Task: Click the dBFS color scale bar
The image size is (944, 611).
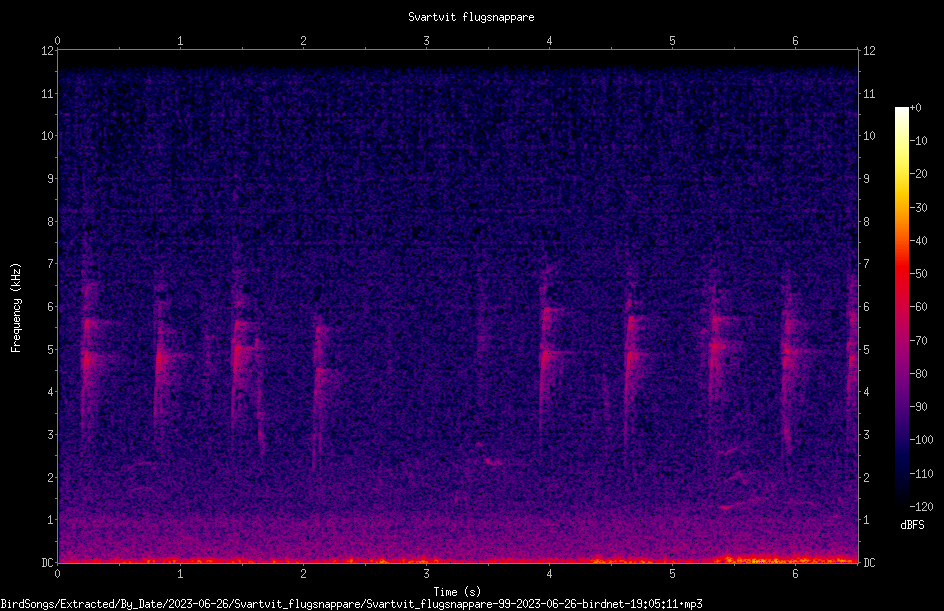Action: 901,307
